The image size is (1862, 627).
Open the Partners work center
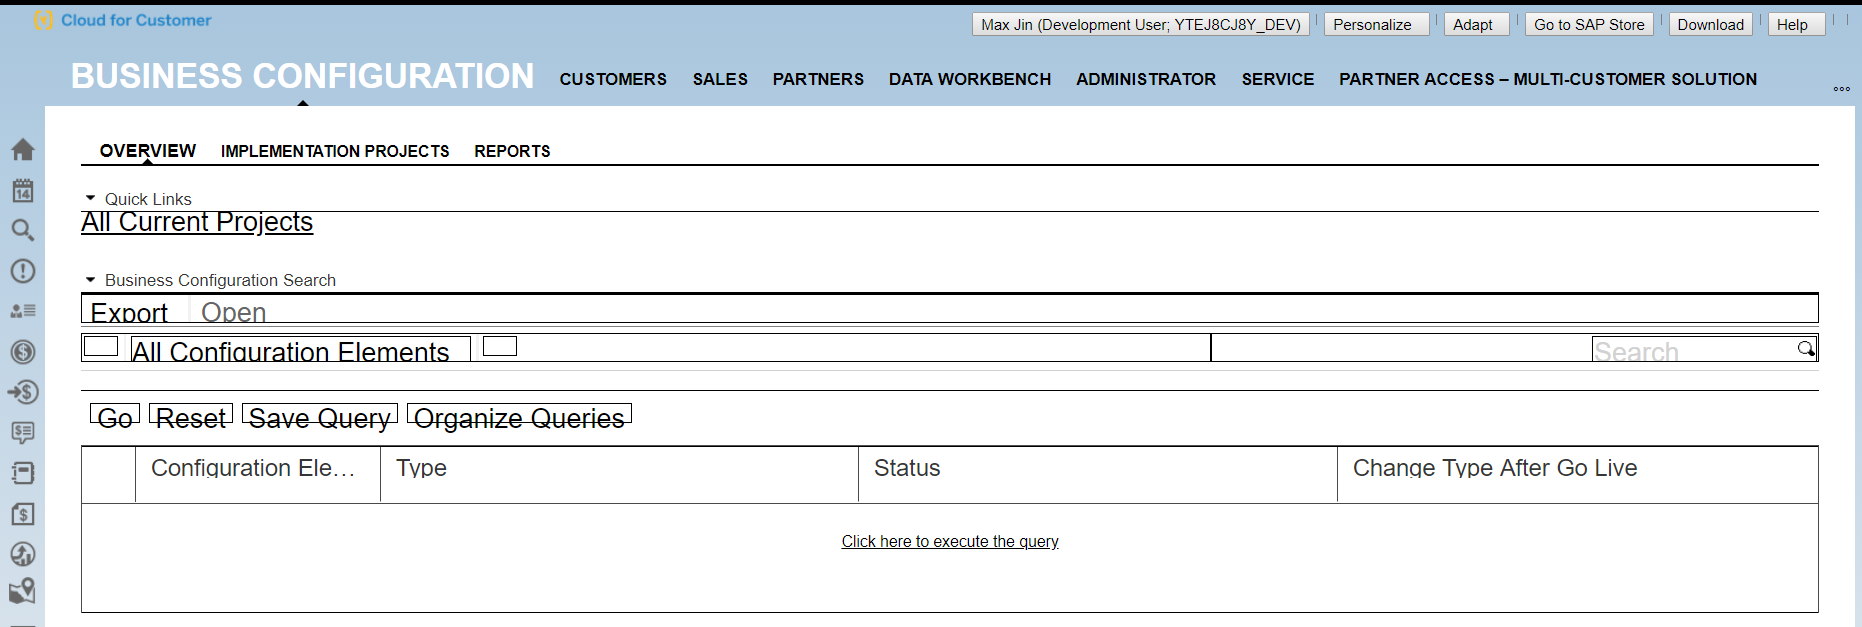click(818, 79)
